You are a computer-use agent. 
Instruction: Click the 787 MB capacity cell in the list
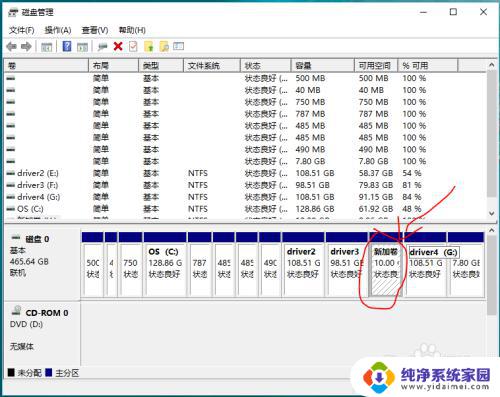tap(310, 114)
